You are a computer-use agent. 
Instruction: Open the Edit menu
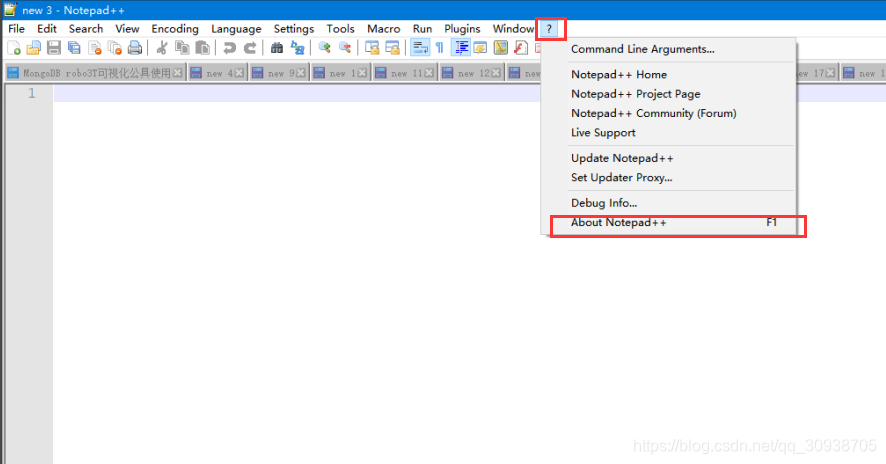tap(47, 29)
